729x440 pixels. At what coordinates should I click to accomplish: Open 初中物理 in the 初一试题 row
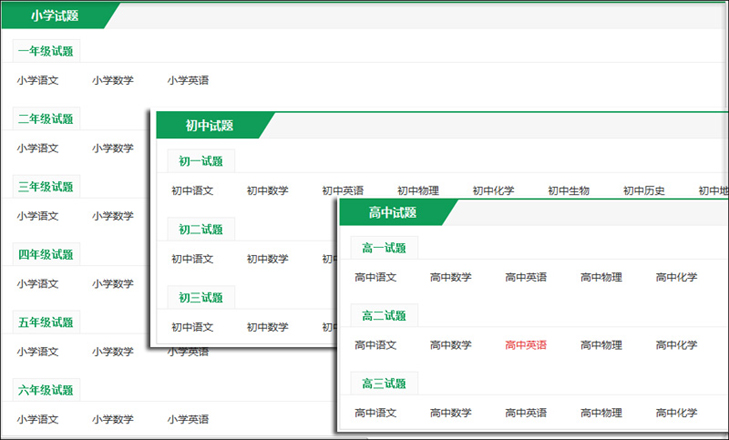point(418,191)
